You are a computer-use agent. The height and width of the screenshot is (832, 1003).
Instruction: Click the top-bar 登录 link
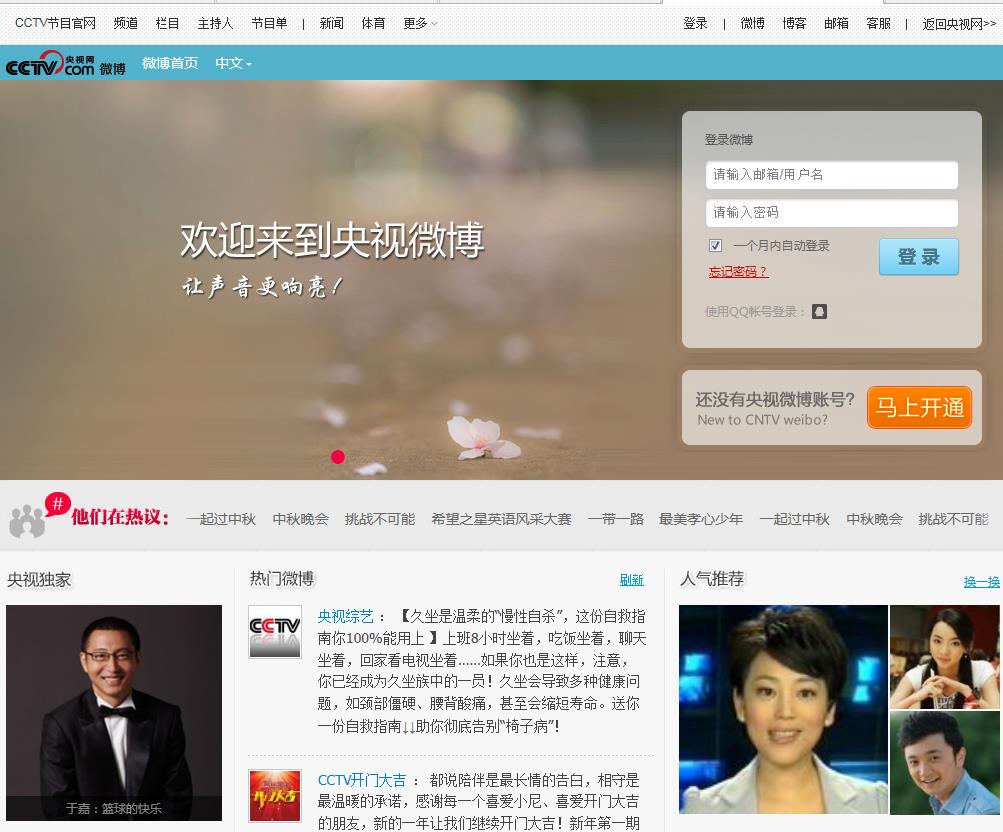(x=695, y=24)
